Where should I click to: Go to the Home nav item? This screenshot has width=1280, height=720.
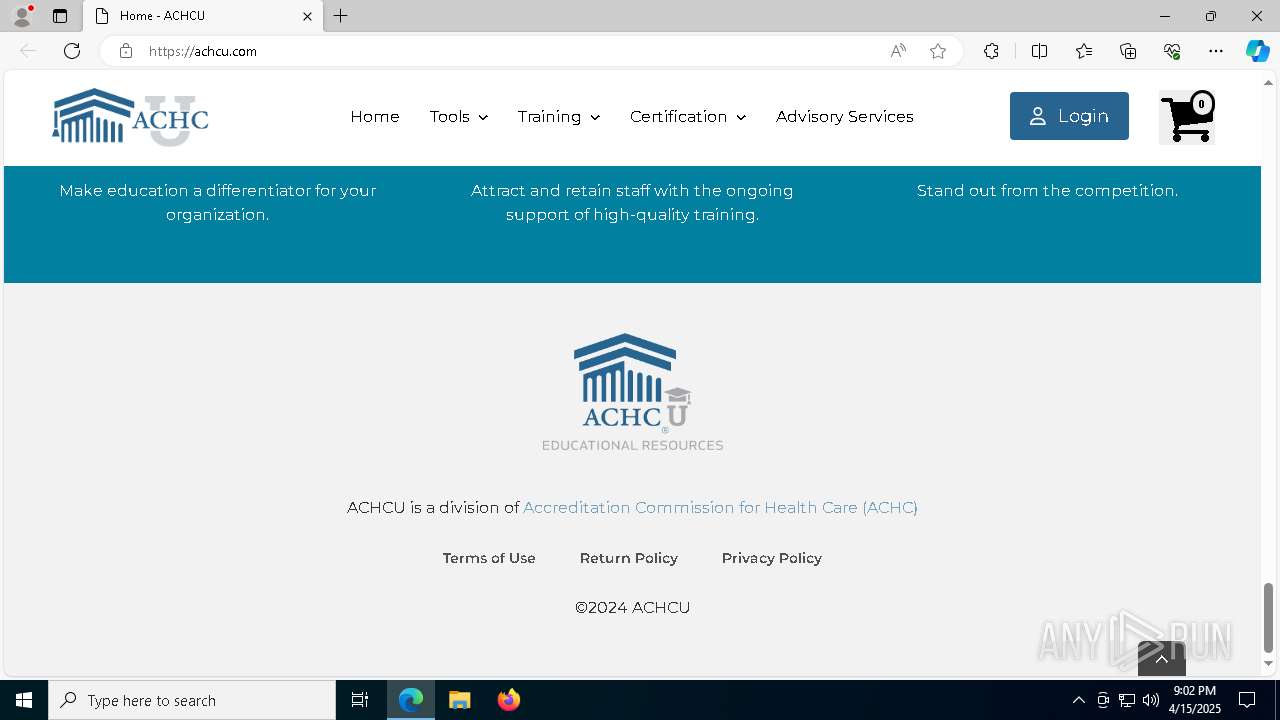[375, 117]
